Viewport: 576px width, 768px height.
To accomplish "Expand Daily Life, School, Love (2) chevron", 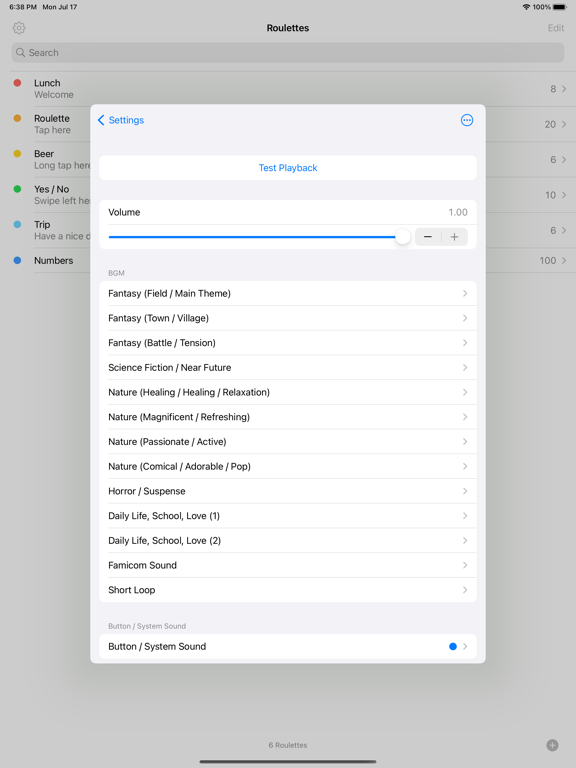I will click(465, 541).
